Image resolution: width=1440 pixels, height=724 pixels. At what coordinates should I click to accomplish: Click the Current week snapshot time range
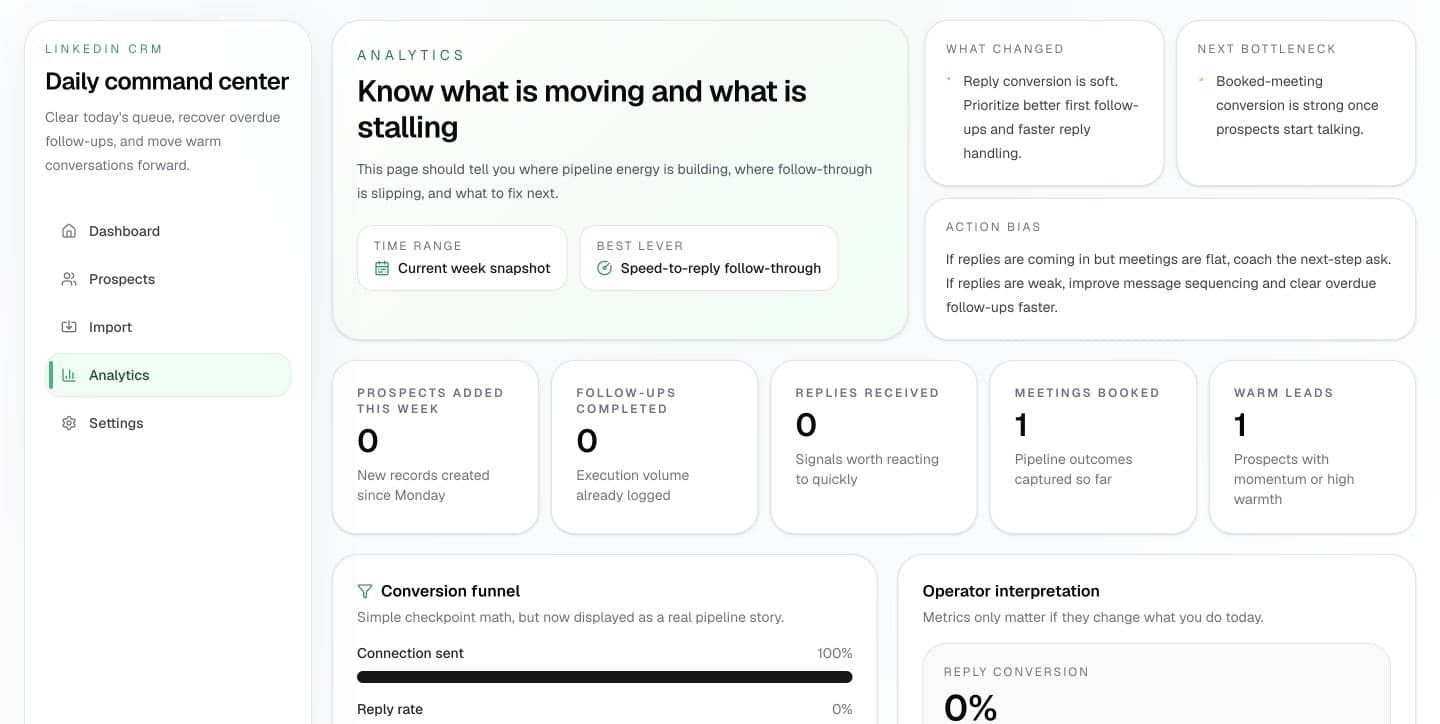click(x=462, y=258)
